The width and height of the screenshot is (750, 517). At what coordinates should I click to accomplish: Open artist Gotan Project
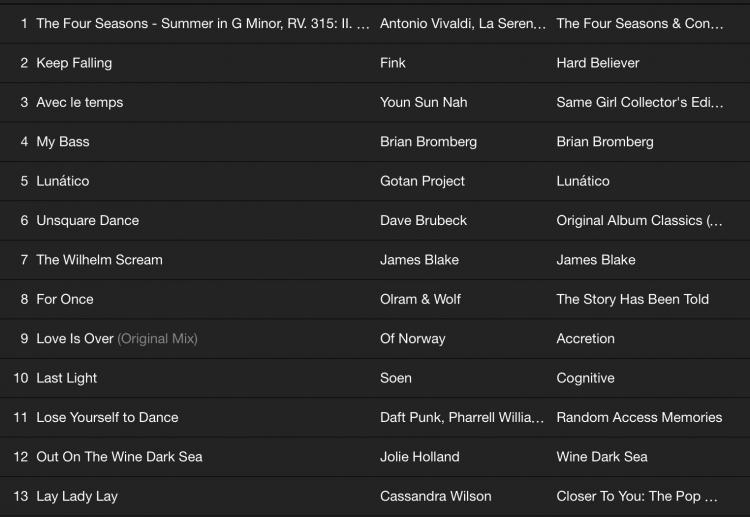(x=422, y=181)
